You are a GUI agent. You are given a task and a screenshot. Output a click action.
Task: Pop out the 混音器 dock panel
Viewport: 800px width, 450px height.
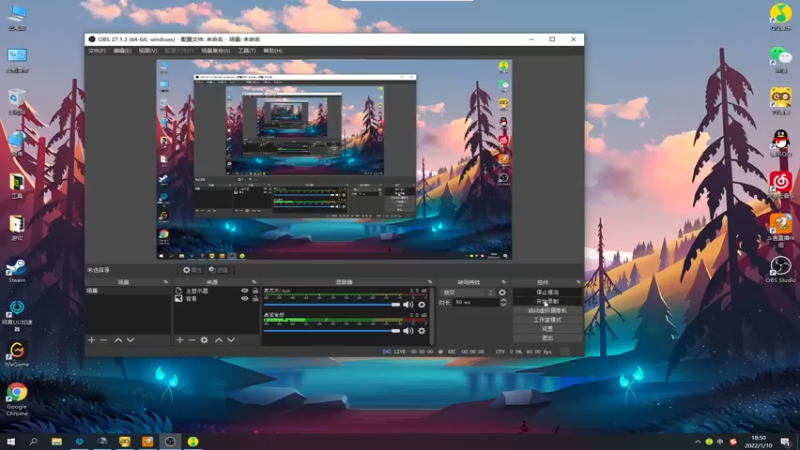[430, 282]
